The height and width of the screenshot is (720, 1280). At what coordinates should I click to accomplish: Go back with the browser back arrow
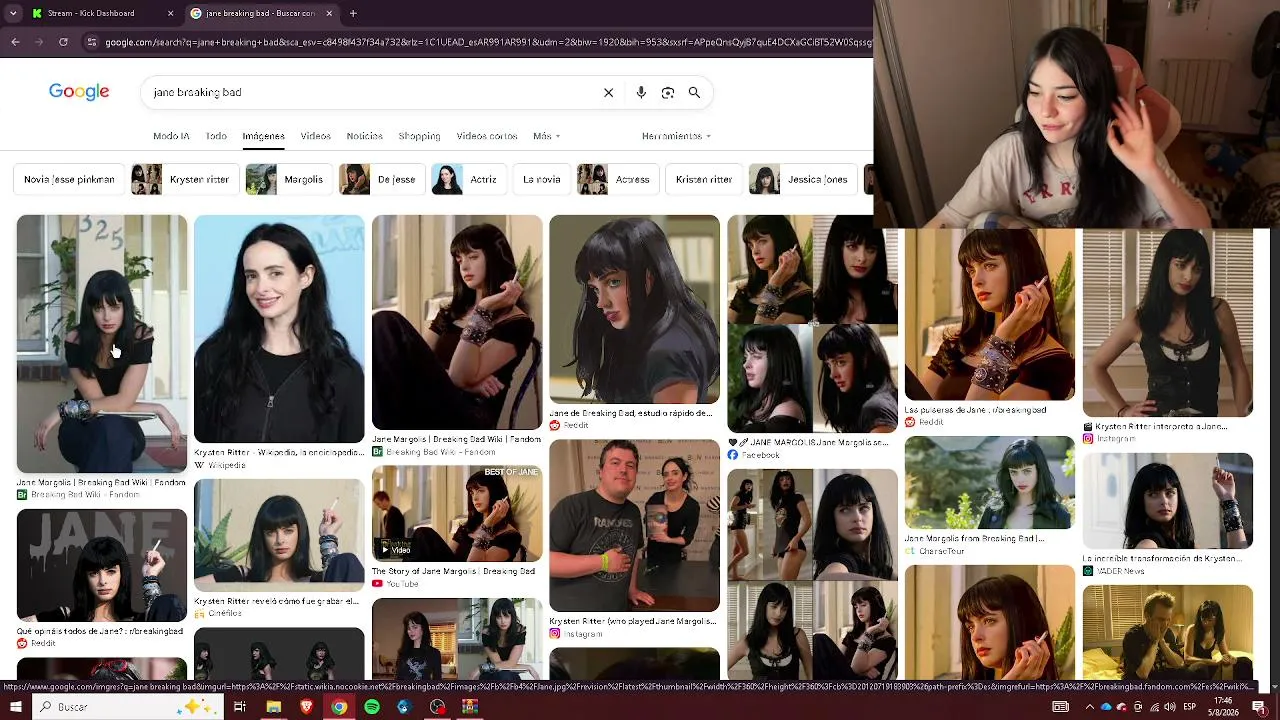15,42
